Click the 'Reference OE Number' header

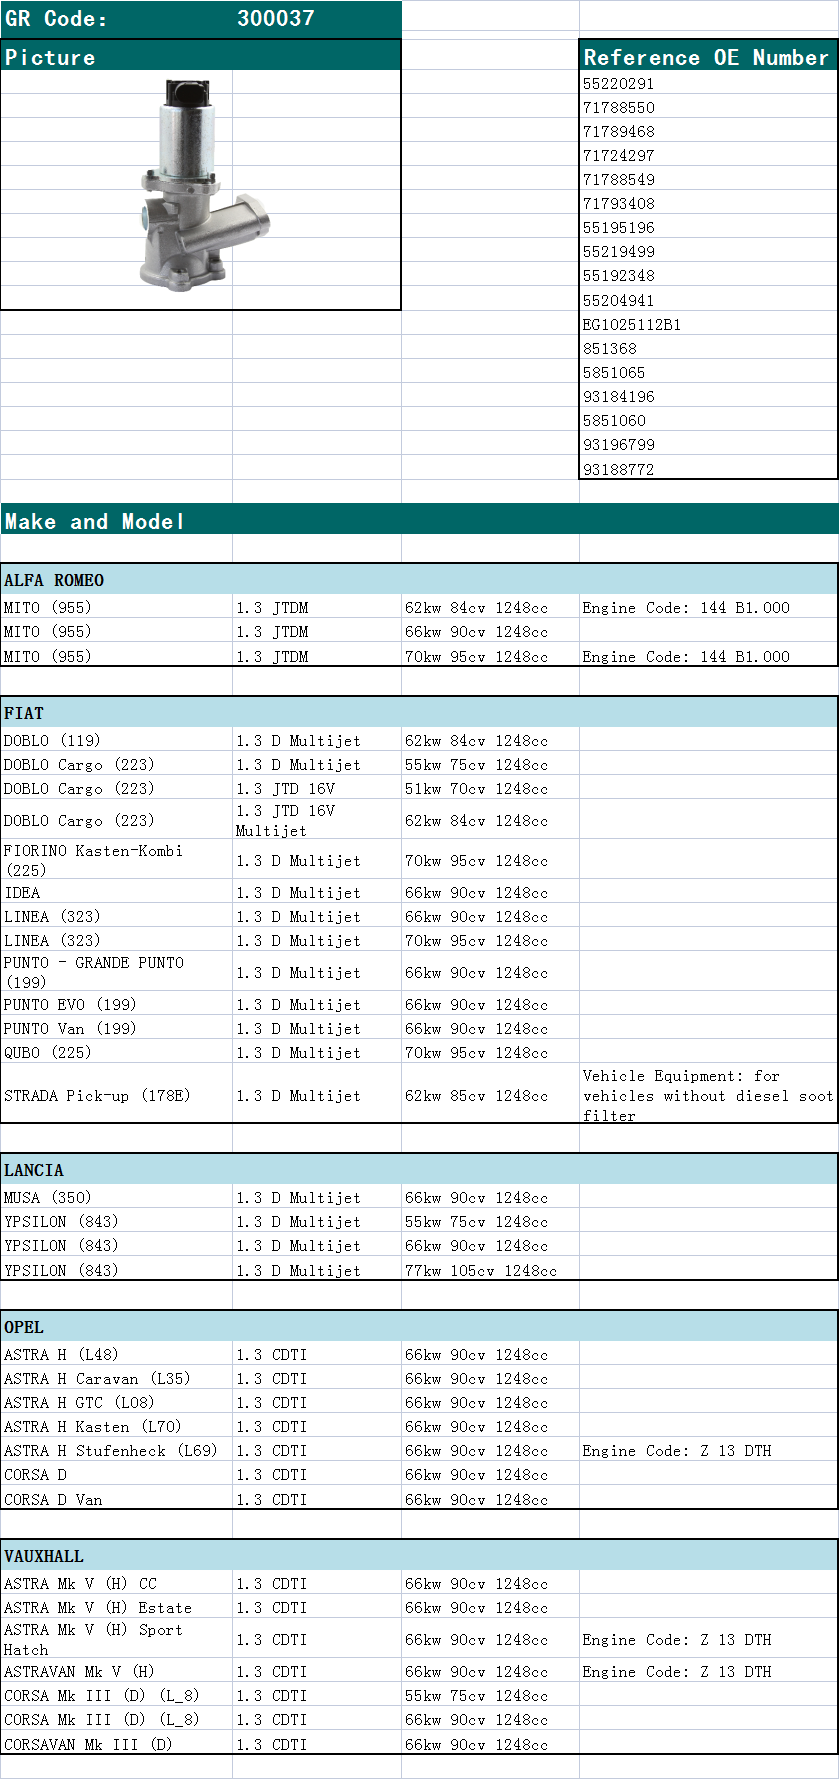[x=708, y=57]
